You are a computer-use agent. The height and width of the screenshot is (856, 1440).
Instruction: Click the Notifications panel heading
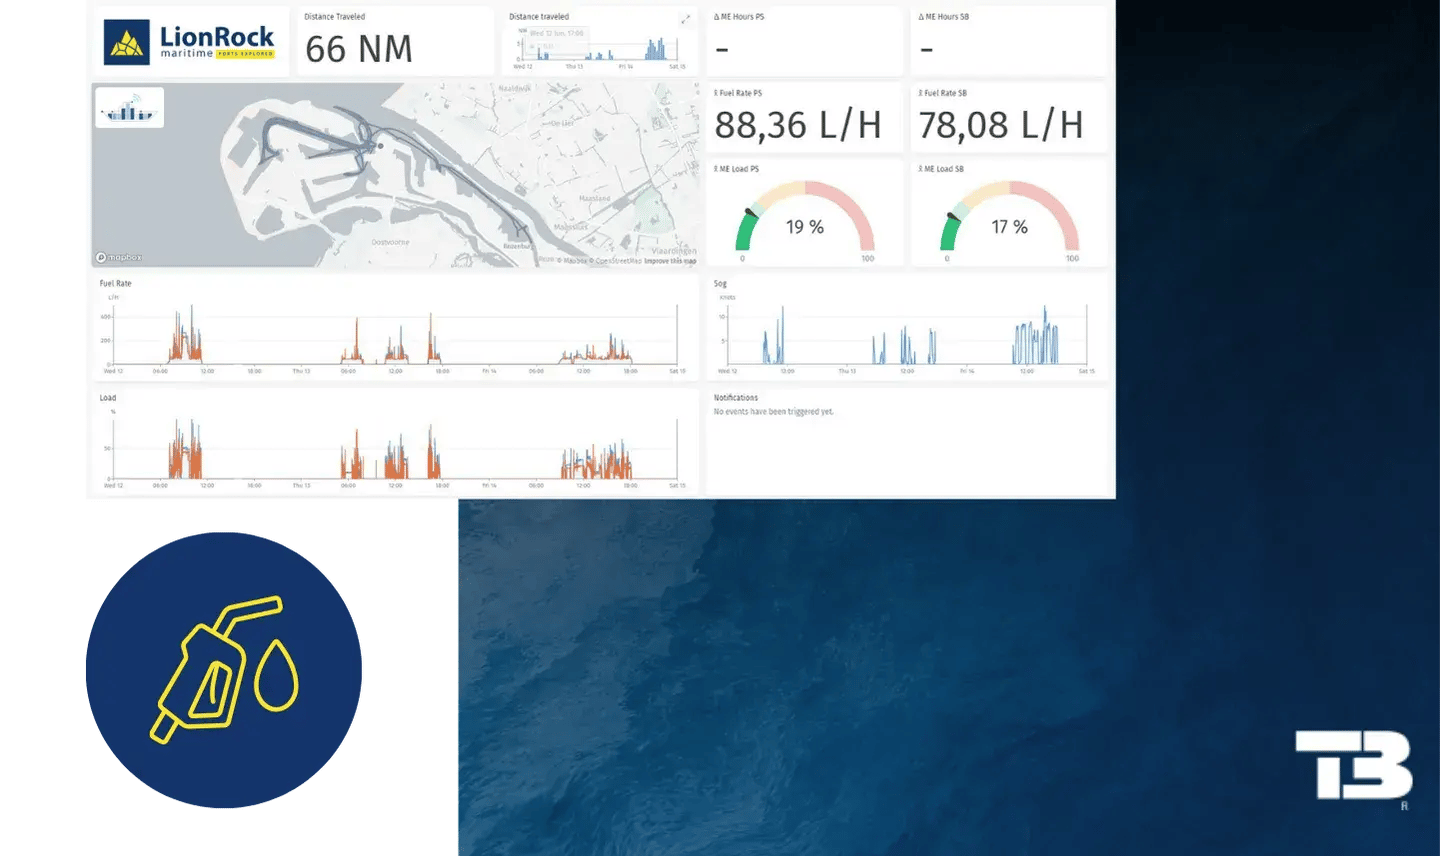pos(736,398)
